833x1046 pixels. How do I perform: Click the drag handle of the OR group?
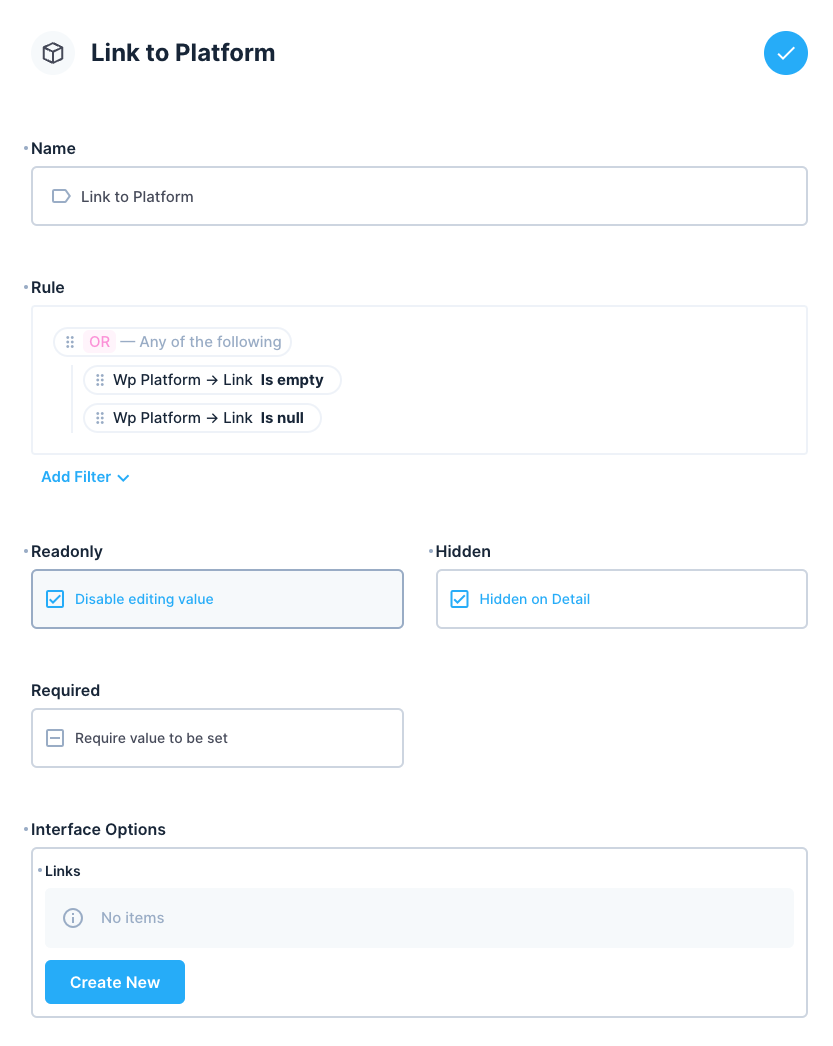(x=68, y=341)
